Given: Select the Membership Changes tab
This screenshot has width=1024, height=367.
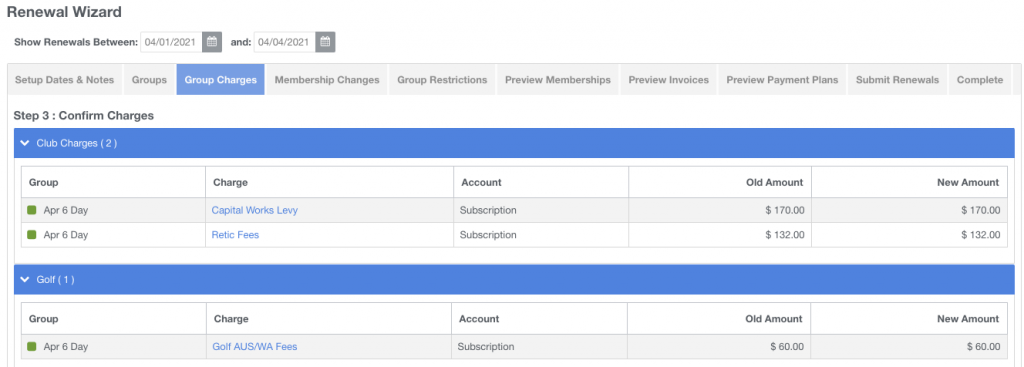Looking at the screenshot, I should (327, 80).
